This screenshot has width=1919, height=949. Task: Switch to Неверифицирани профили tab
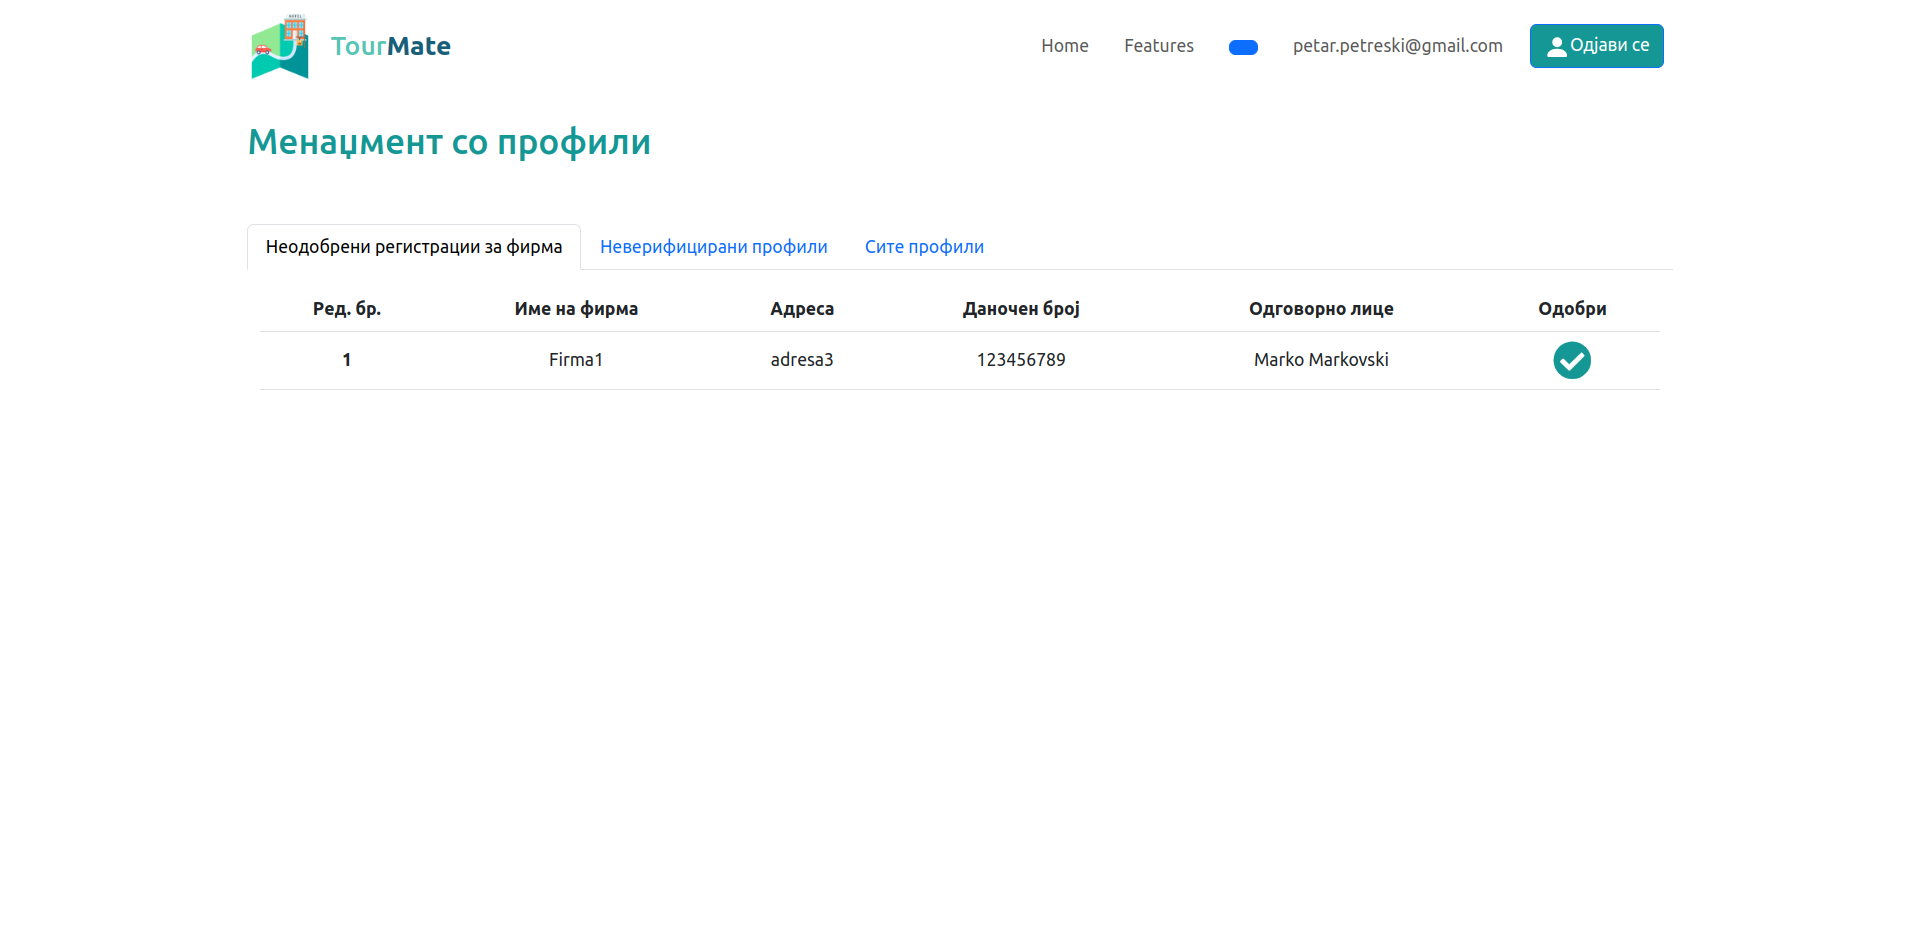coord(713,247)
